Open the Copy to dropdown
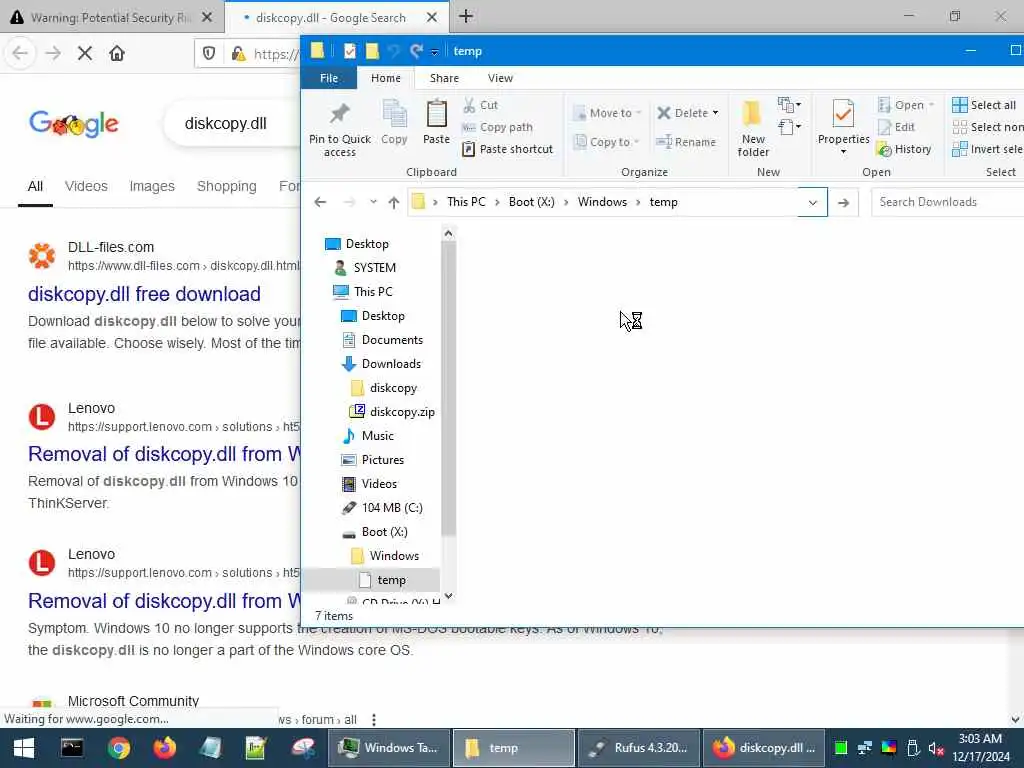 606,142
